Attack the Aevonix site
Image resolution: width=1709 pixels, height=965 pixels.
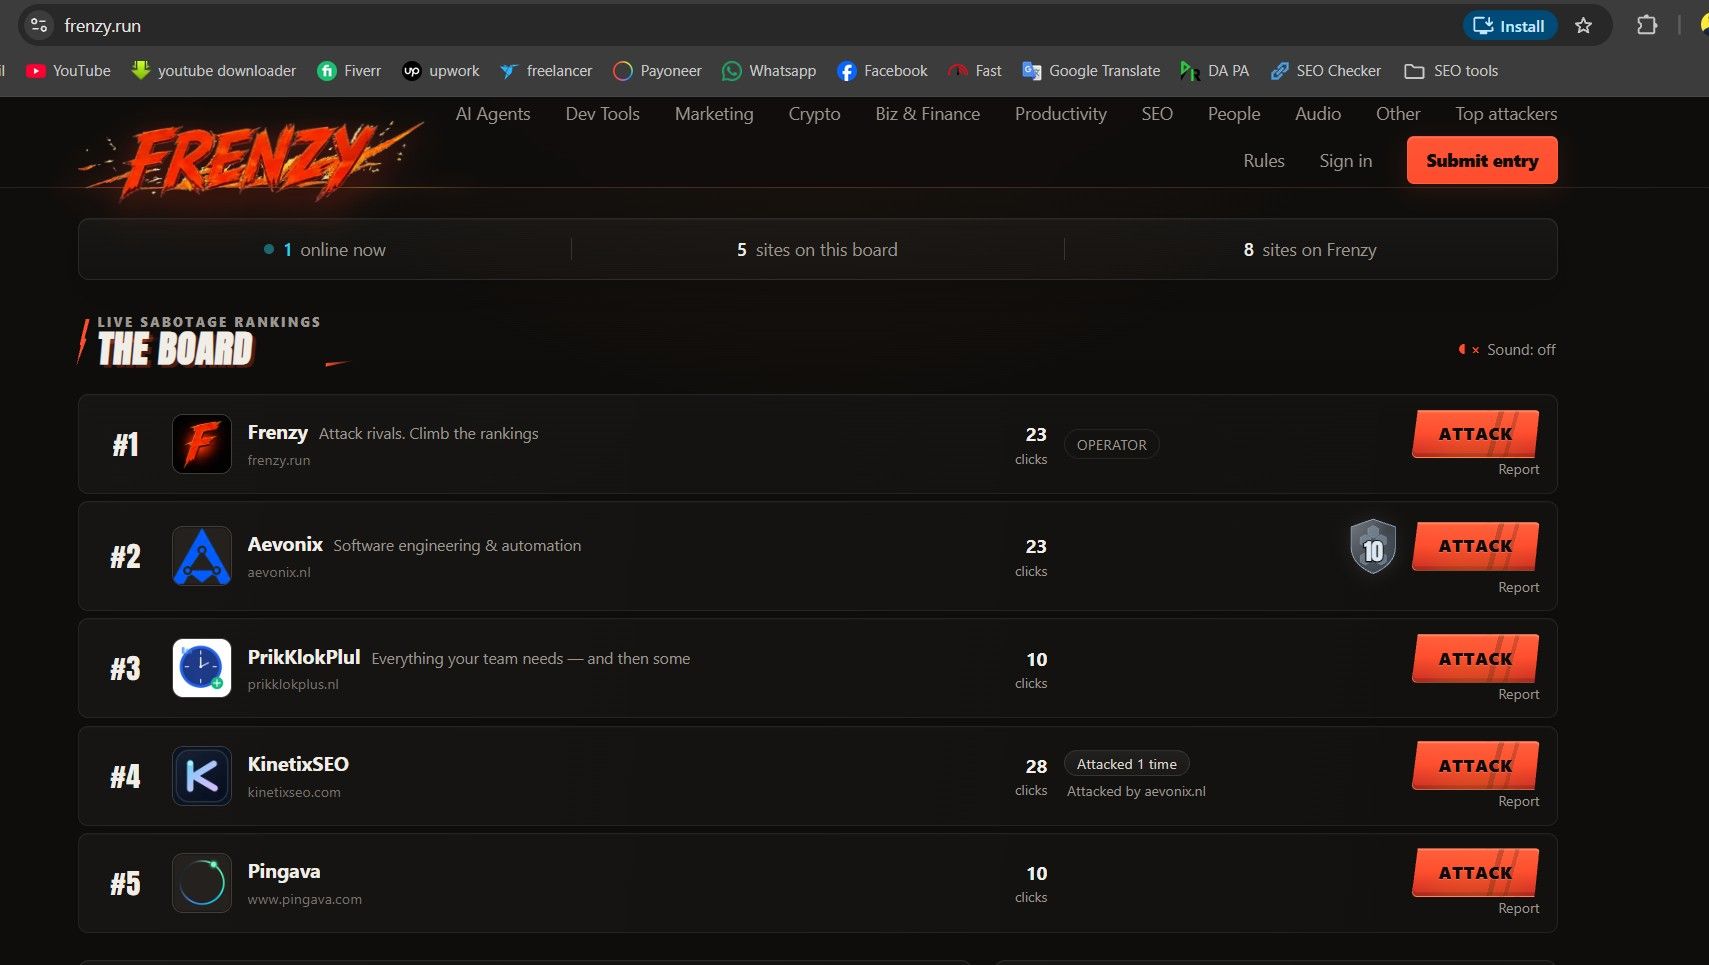point(1475,546)
